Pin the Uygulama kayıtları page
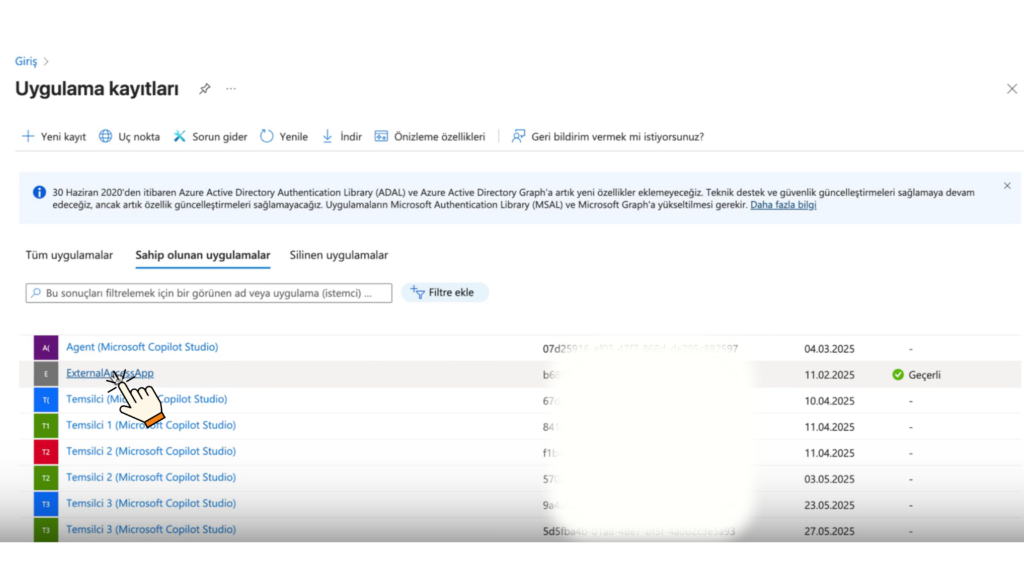1024x576 pixels. coord(204,88)
